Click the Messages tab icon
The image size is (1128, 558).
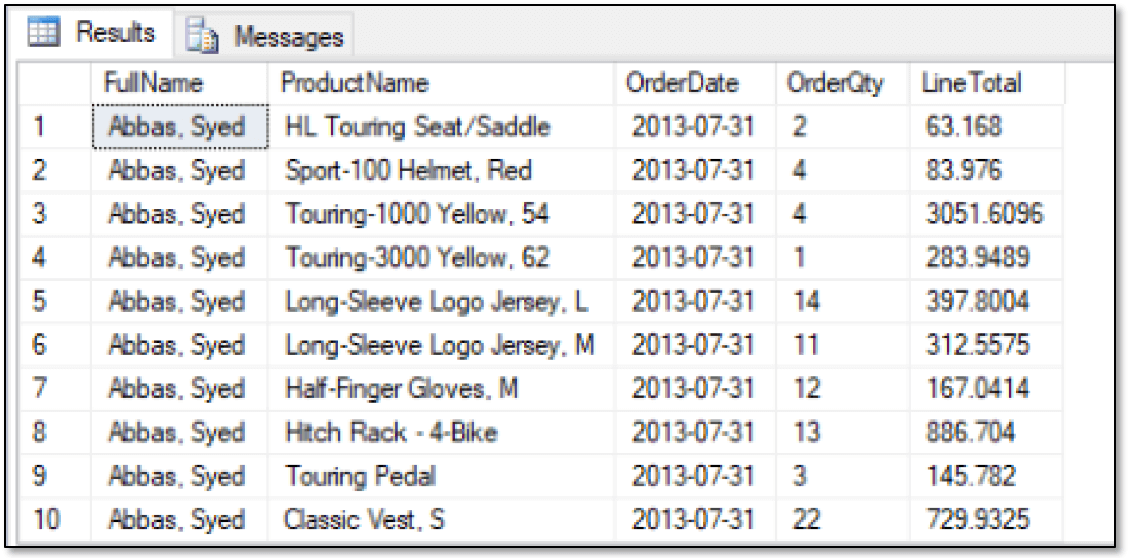(x=203, y=37)
